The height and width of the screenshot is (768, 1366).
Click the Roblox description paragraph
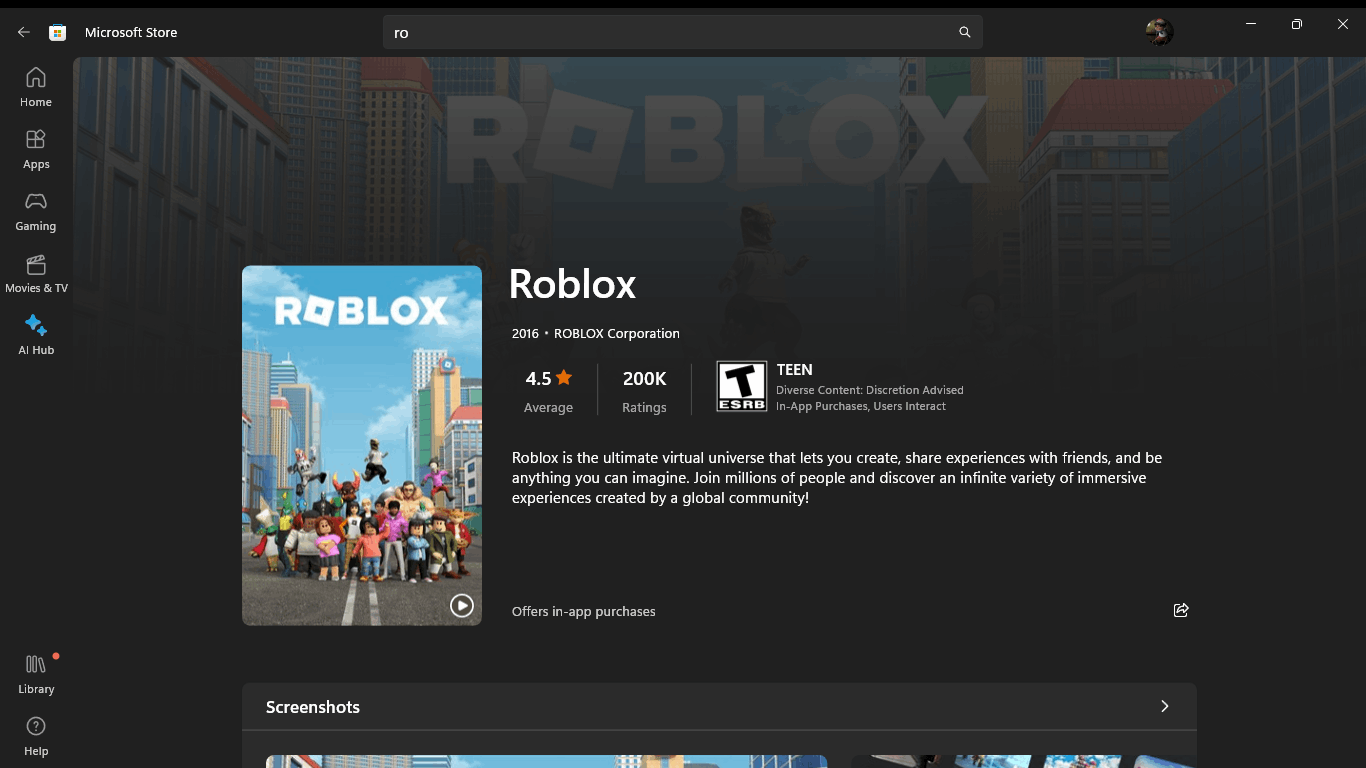tap(837, 477)
